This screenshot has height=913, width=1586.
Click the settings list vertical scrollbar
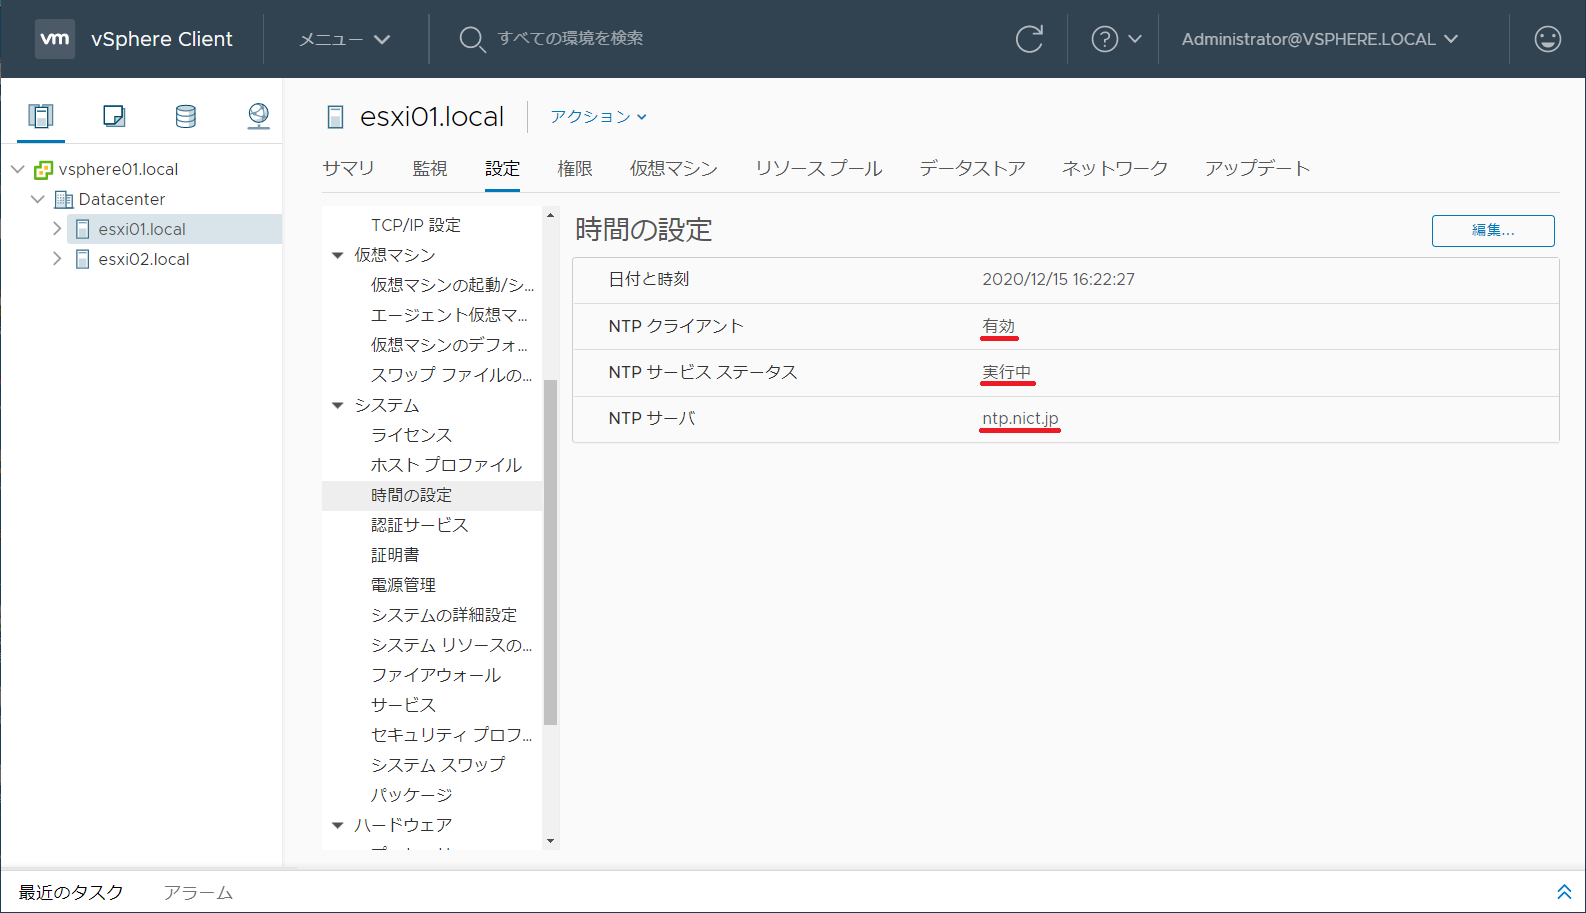click(x=550, y=550)
